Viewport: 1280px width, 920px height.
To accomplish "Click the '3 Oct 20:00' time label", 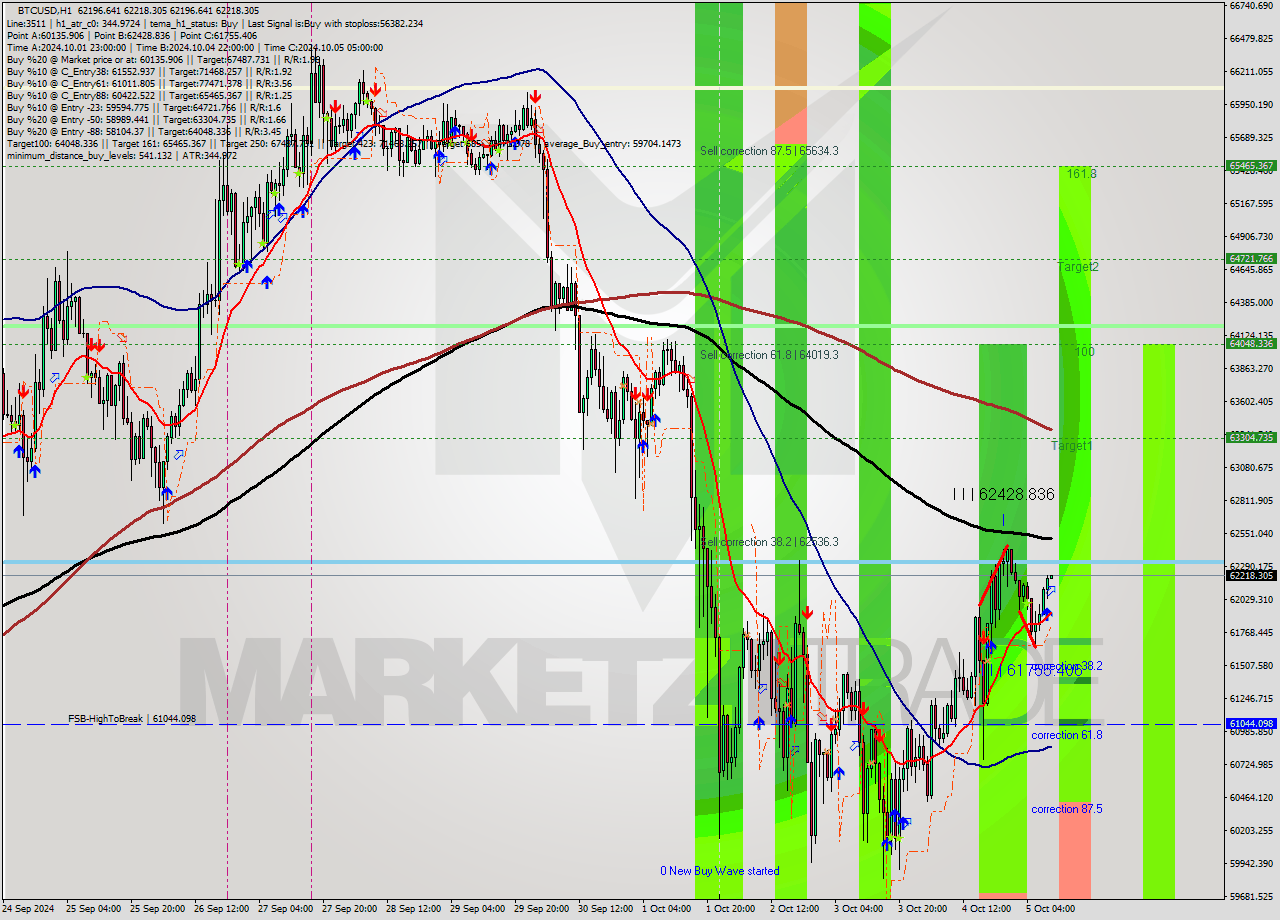I will click(923, 909).
